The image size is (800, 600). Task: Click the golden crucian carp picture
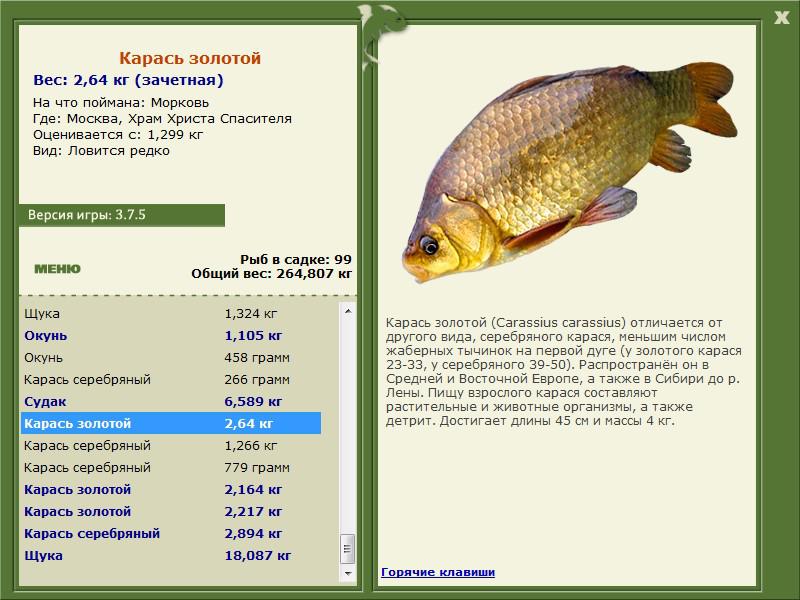pos(570,172)
